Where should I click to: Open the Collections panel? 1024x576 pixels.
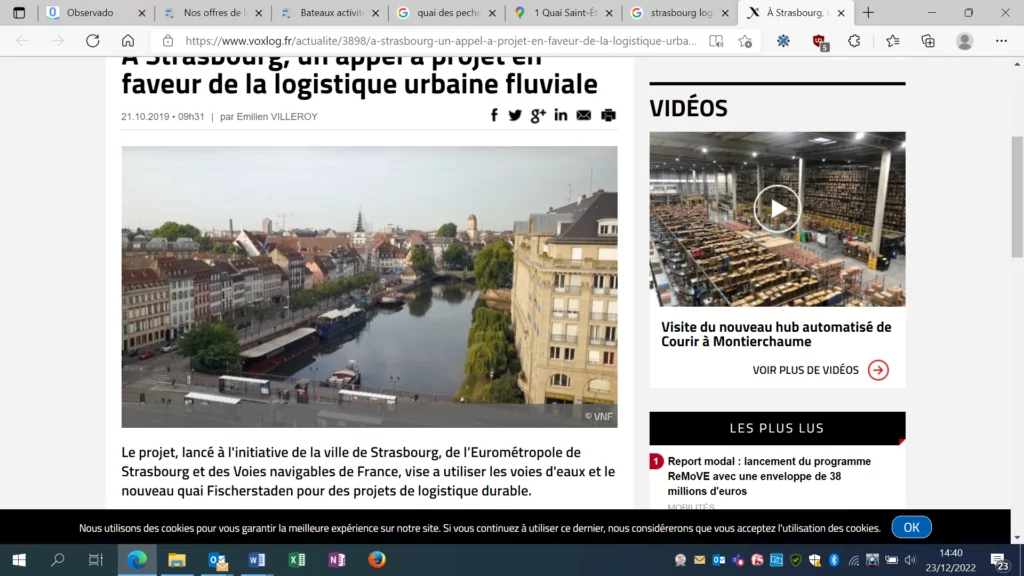928,41
